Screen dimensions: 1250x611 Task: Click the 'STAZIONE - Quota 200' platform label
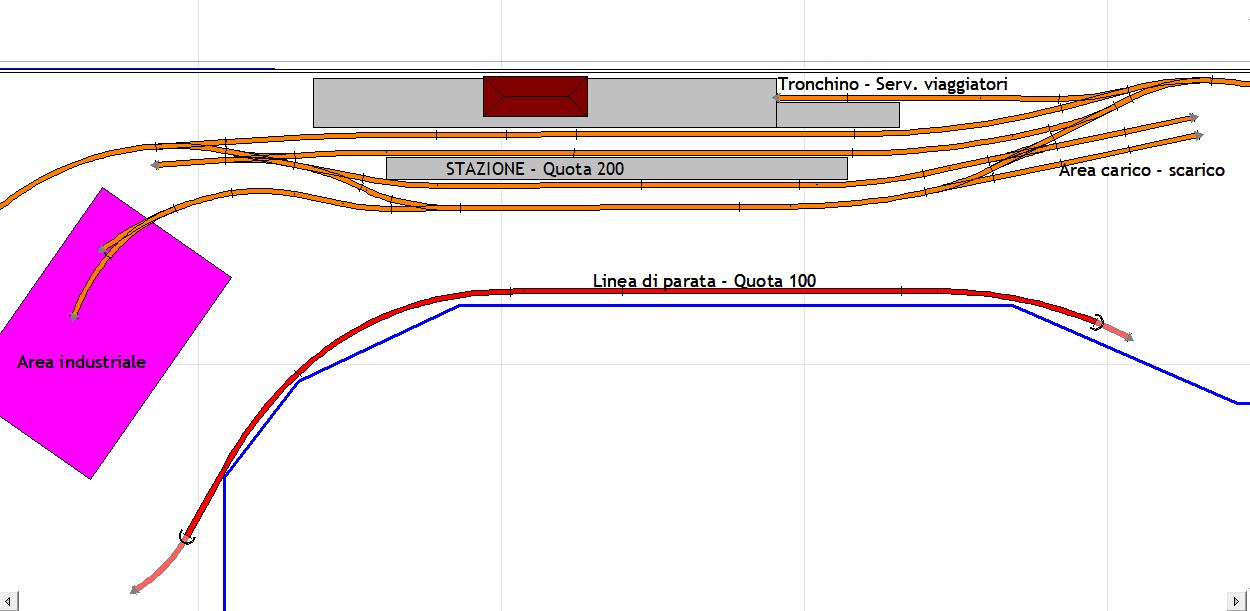click(534, 169)
